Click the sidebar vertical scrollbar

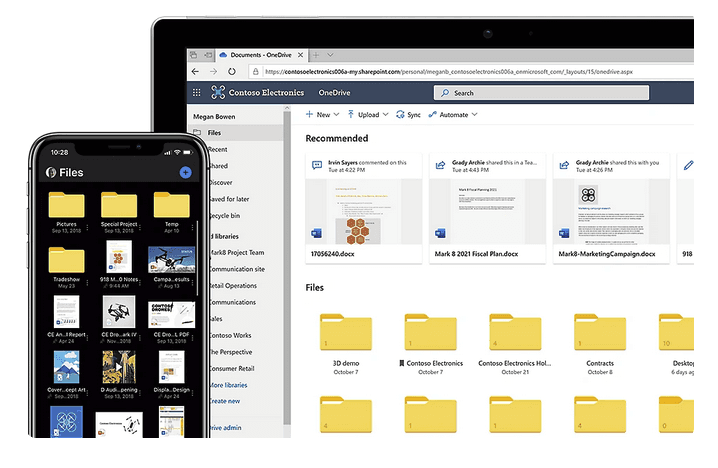tap(287, 266)
